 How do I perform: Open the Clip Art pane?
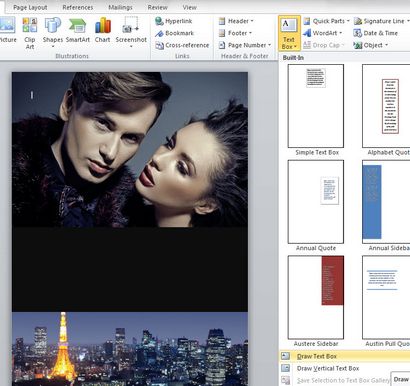pyautogui.click(x=30, y=33)
